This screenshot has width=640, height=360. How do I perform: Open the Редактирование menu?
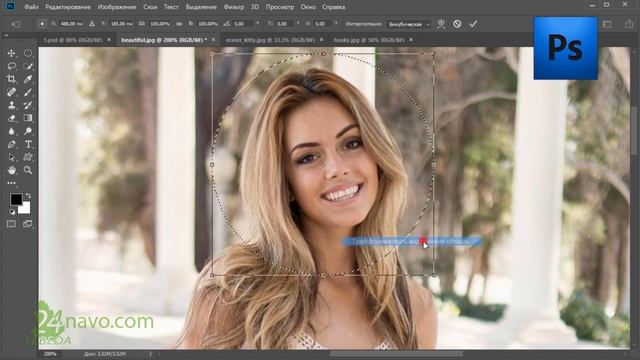pos(68,7)
